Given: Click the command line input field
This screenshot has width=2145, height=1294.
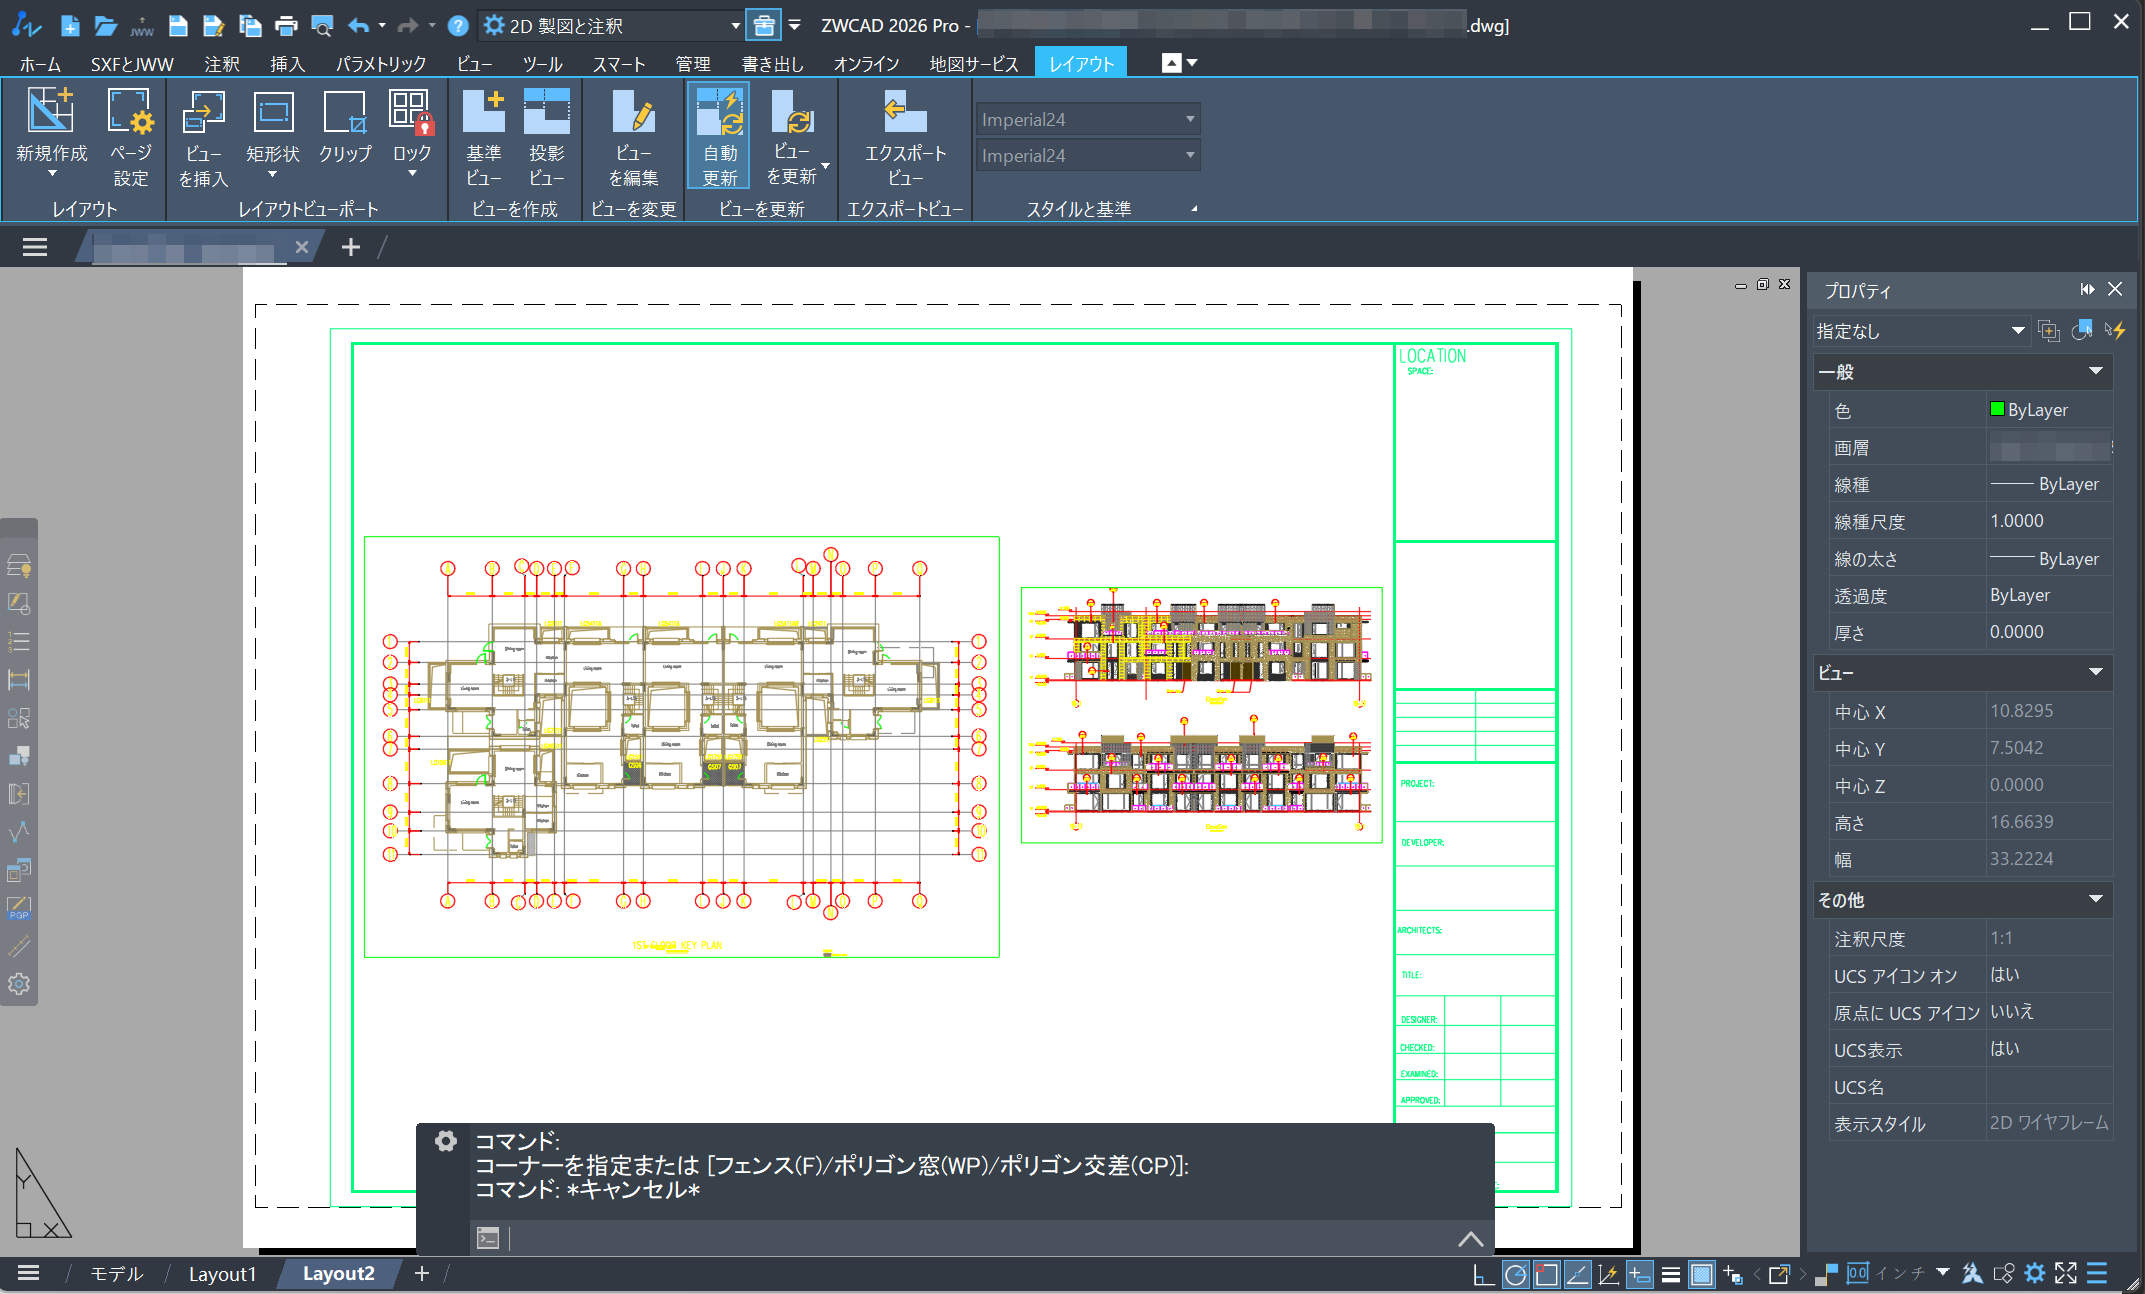Looking at the screenshot, I should click(980, 1239).
